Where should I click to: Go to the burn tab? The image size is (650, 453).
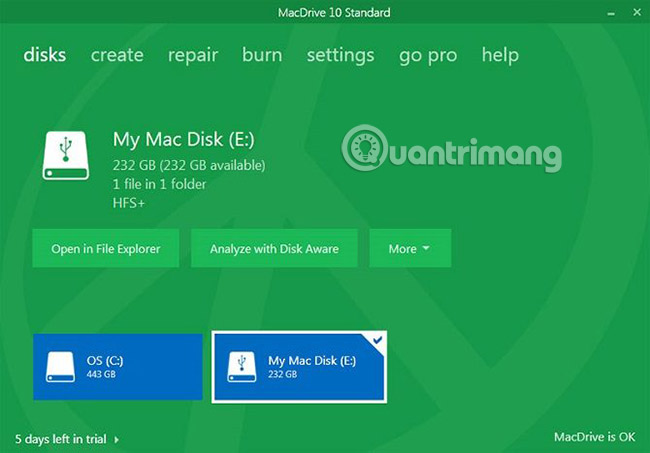pos(262,55)
